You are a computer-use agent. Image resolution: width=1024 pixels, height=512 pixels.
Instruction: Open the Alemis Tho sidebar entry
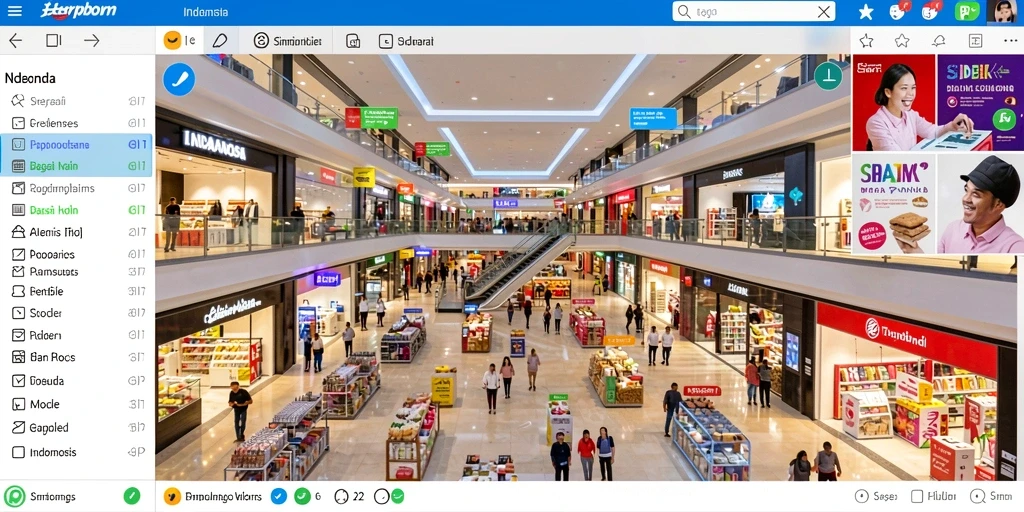point(76,232)
